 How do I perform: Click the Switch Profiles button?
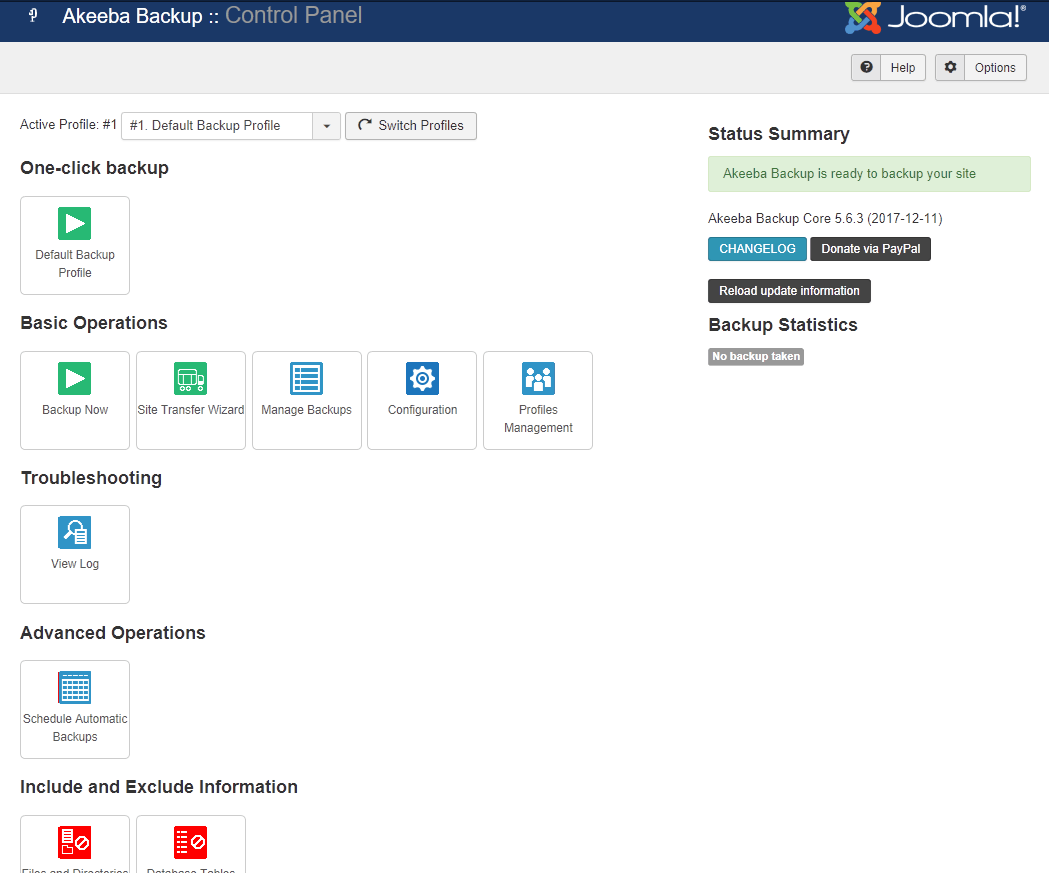[x=411, y=126]
